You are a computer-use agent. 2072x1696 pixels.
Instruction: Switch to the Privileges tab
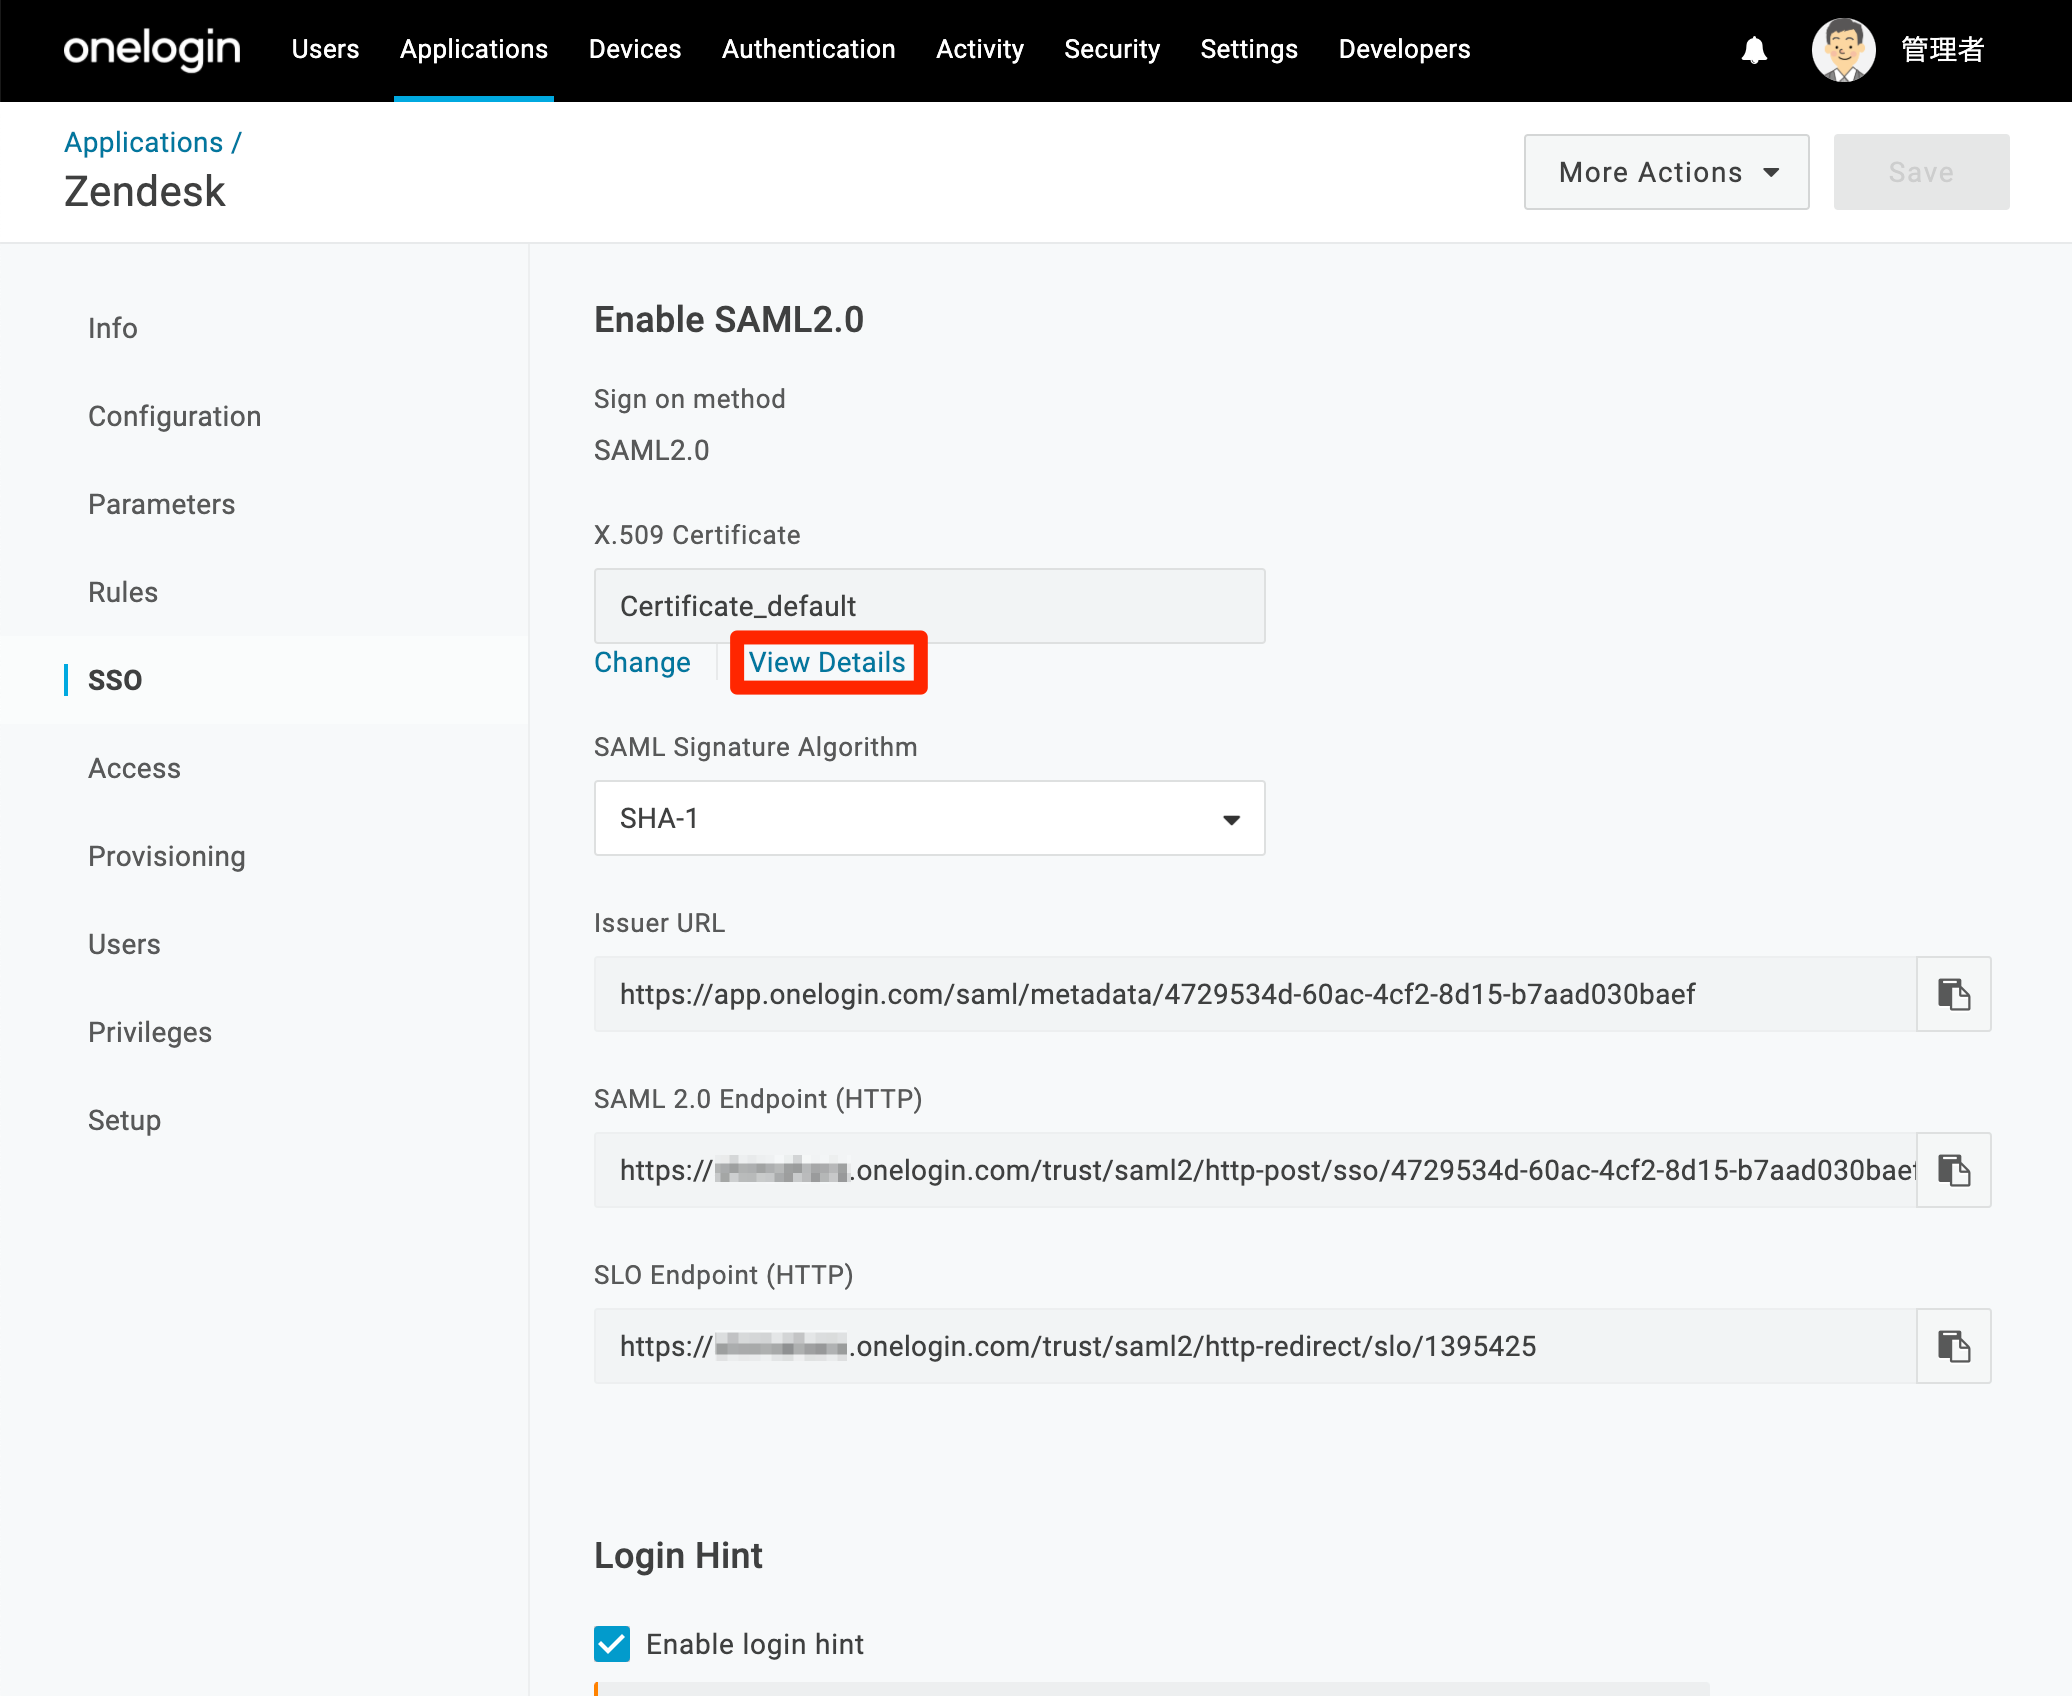click(x=150, y=1032)
